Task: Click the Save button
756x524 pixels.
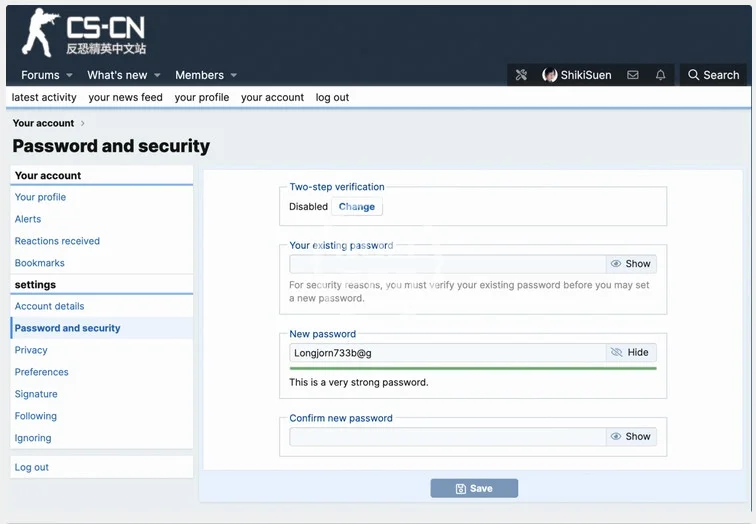Action: click(x=474, y=488)
